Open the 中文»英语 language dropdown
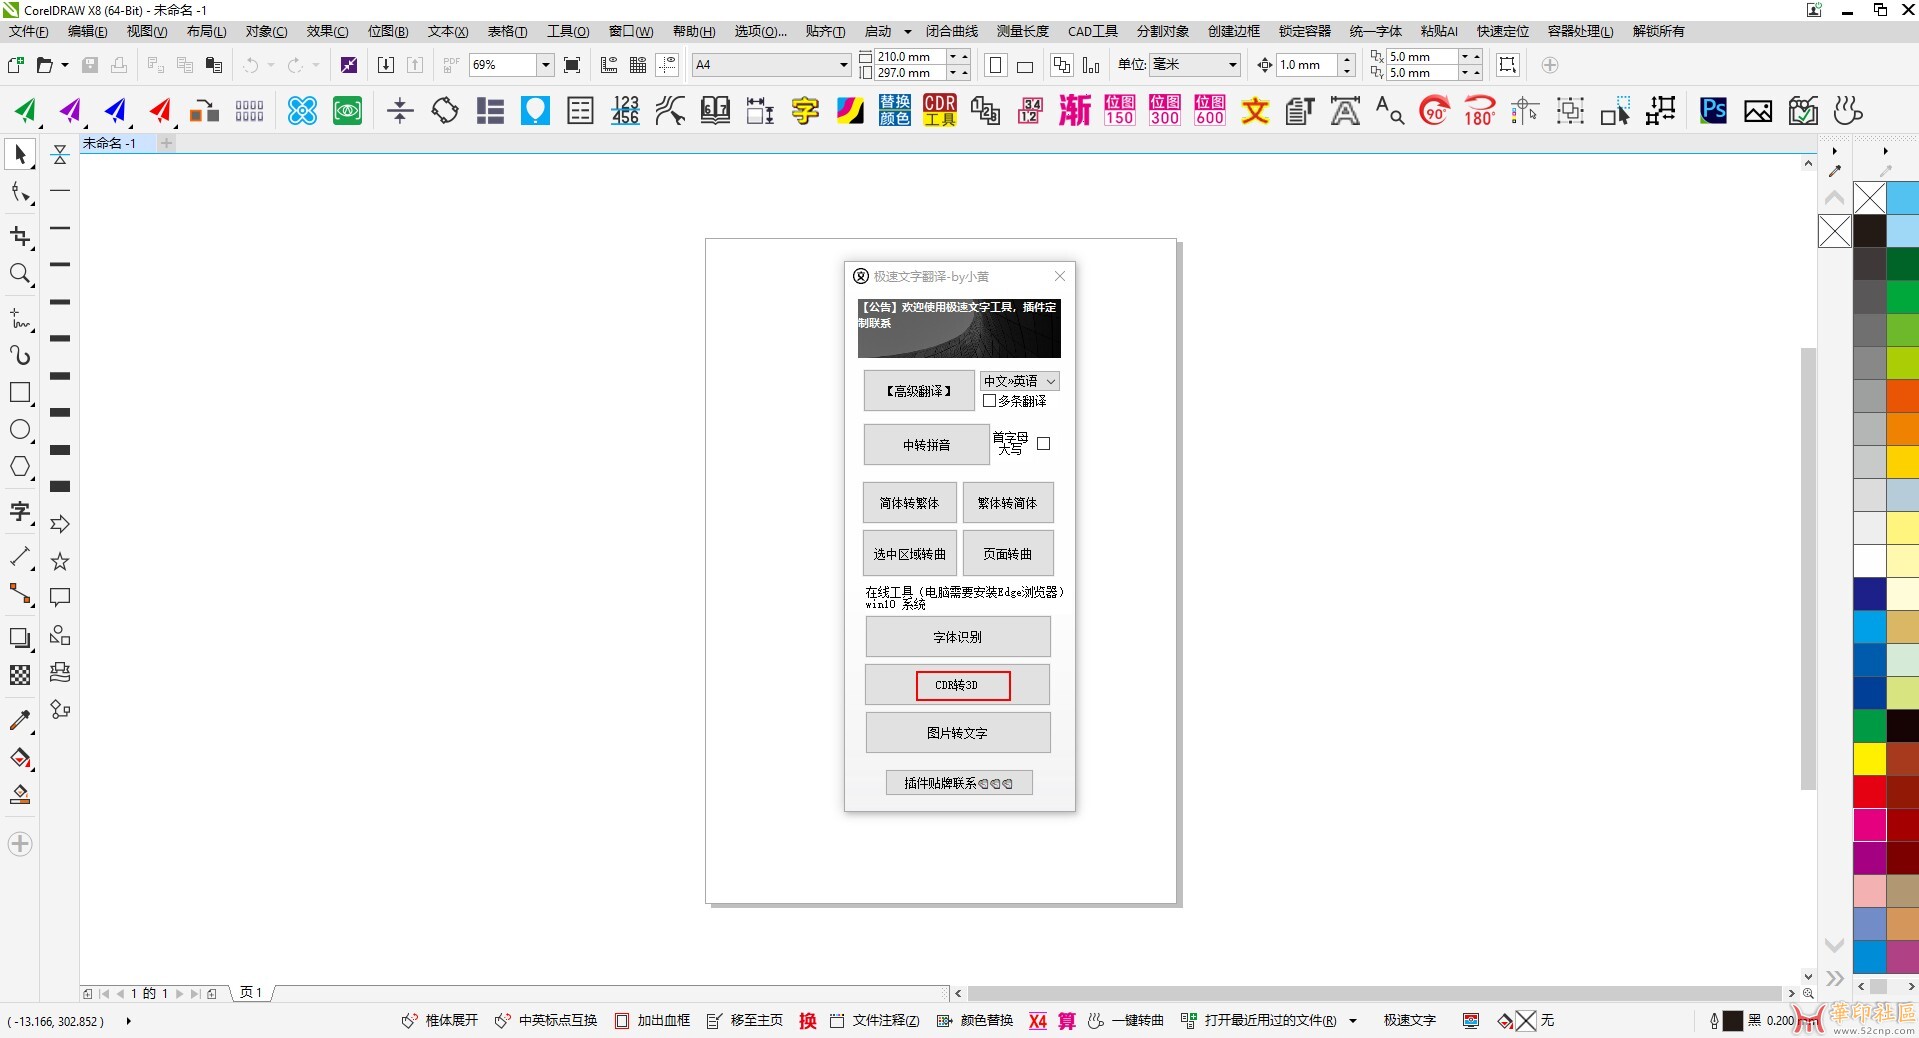 [x=1020, y=381]
